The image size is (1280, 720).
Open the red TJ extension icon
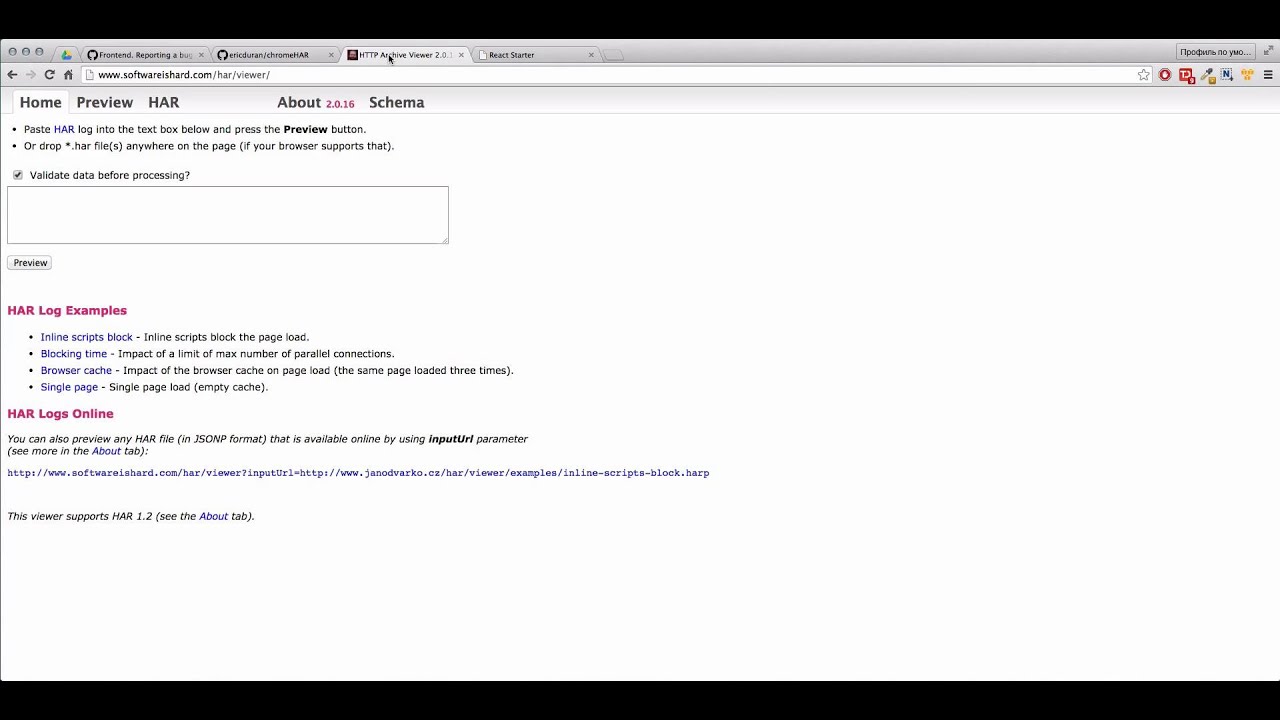click(x=1186, y=75)
